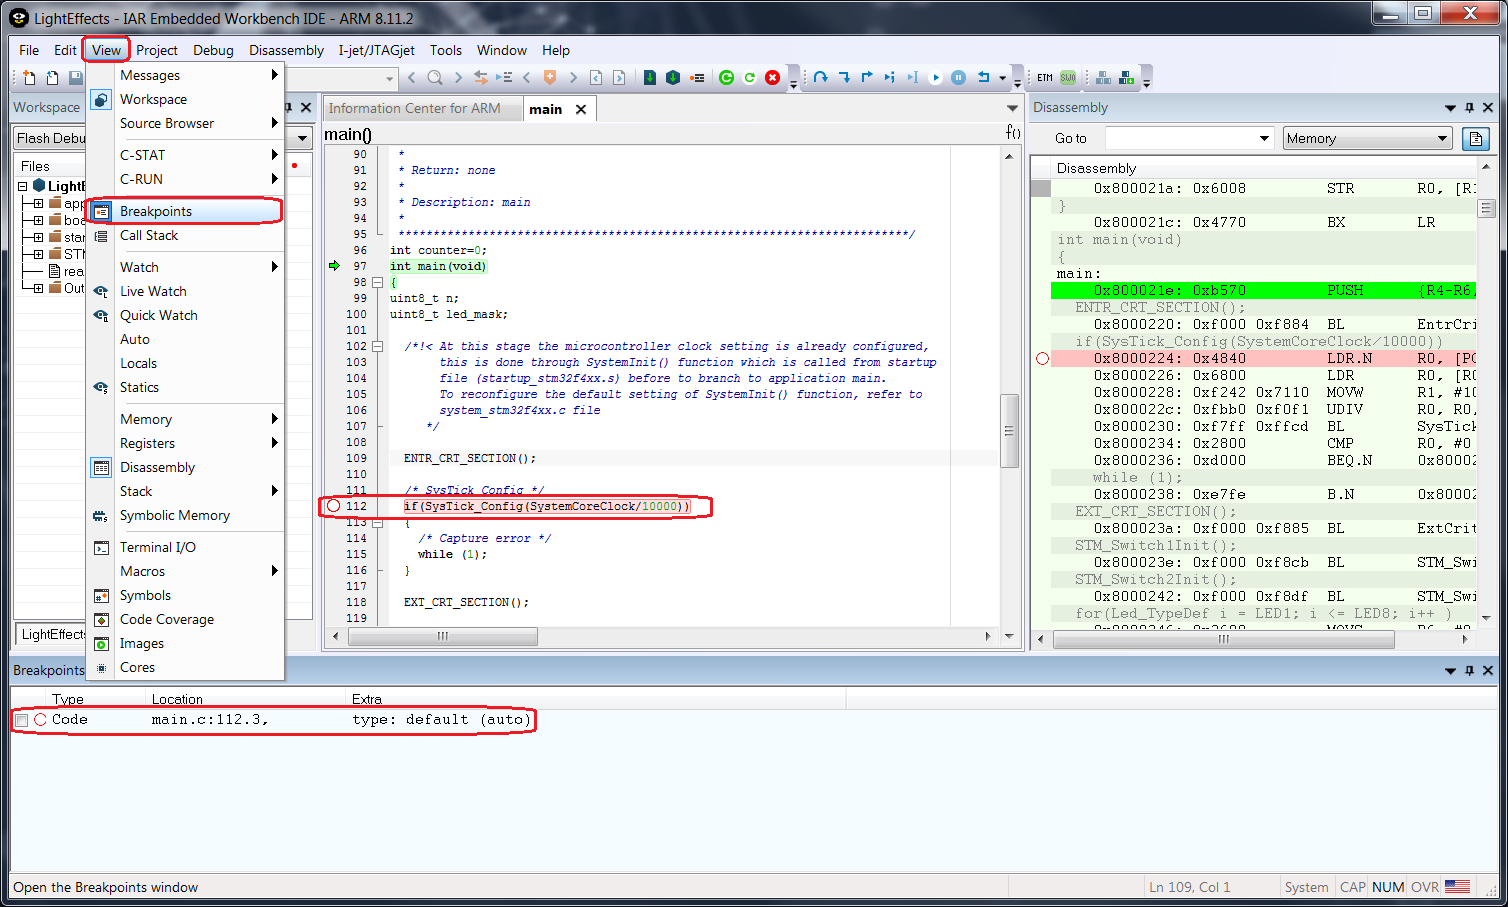The width and height of the screenshot is (1508, 907).
Task: Click the Download and Debug icon
Action: [650, 78]
